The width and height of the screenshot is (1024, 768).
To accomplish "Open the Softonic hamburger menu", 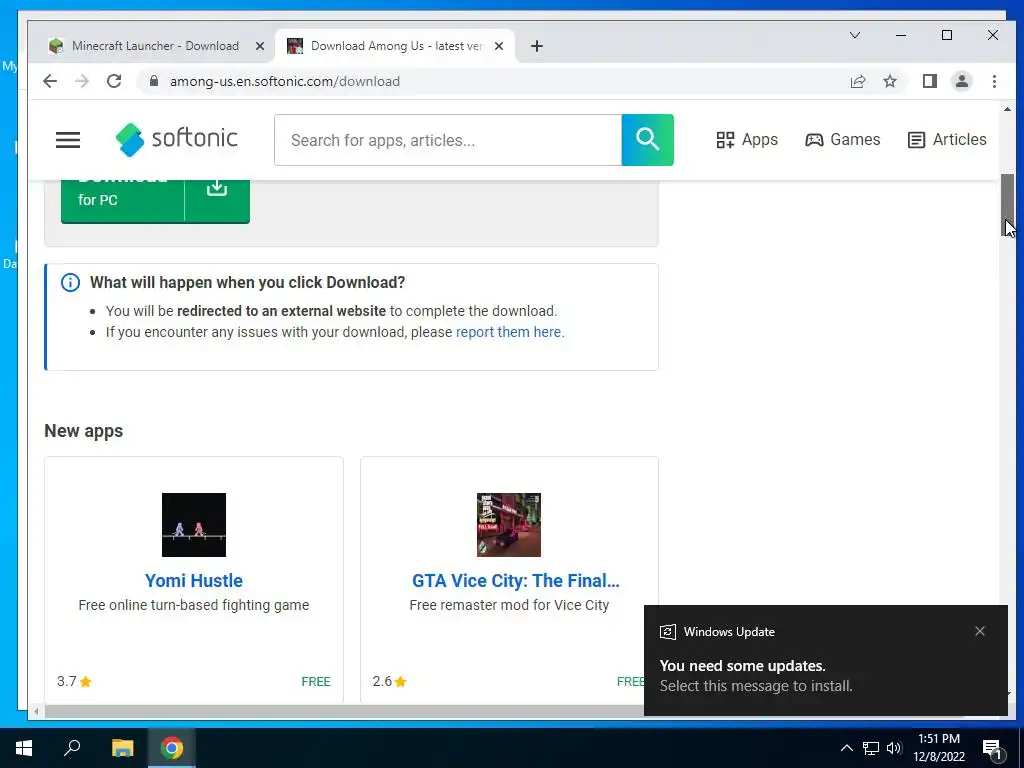I will 68,140.
